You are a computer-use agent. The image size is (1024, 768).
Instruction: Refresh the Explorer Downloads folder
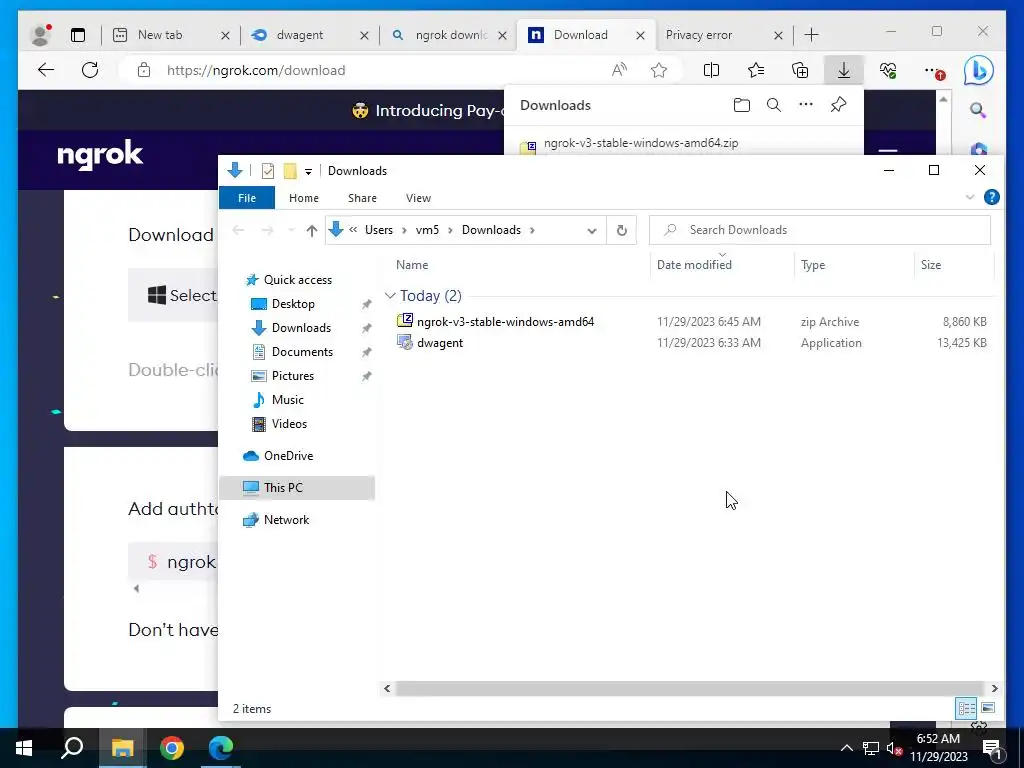622,230
